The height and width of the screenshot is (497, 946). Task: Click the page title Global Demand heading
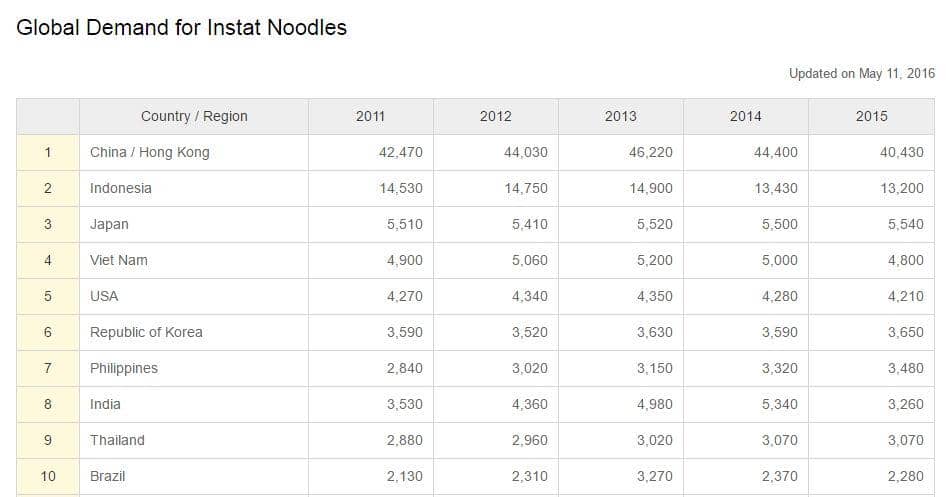(x=182, y=28)
